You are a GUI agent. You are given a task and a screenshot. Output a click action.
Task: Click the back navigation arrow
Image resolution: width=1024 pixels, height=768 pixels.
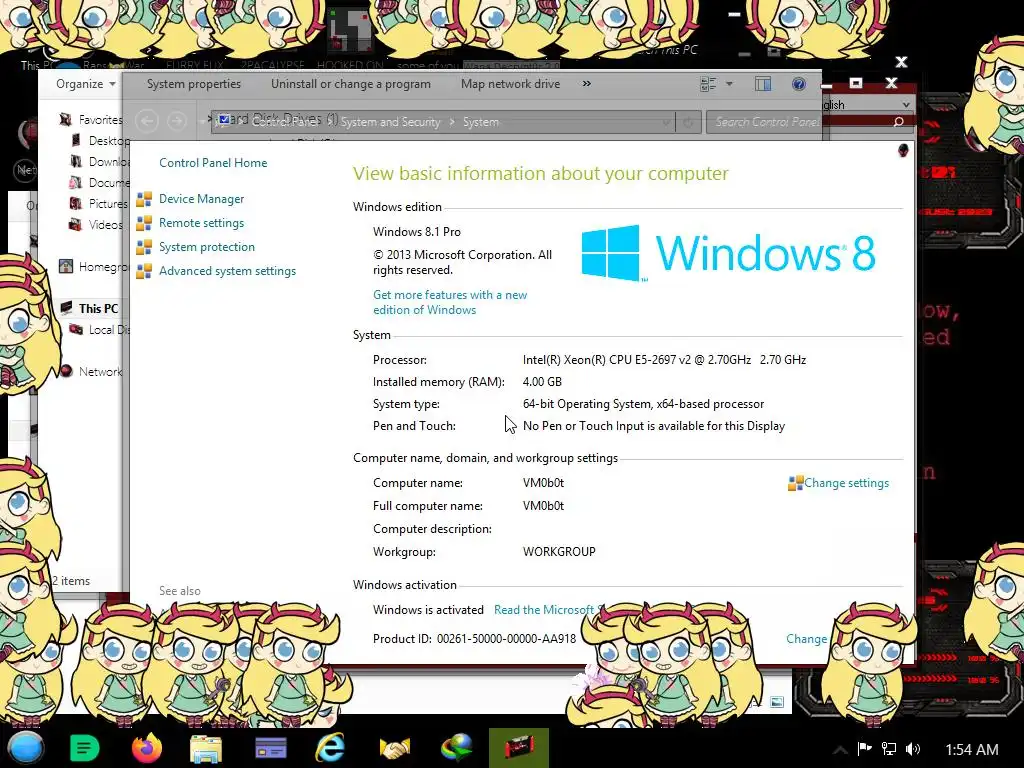pos(147,121)
